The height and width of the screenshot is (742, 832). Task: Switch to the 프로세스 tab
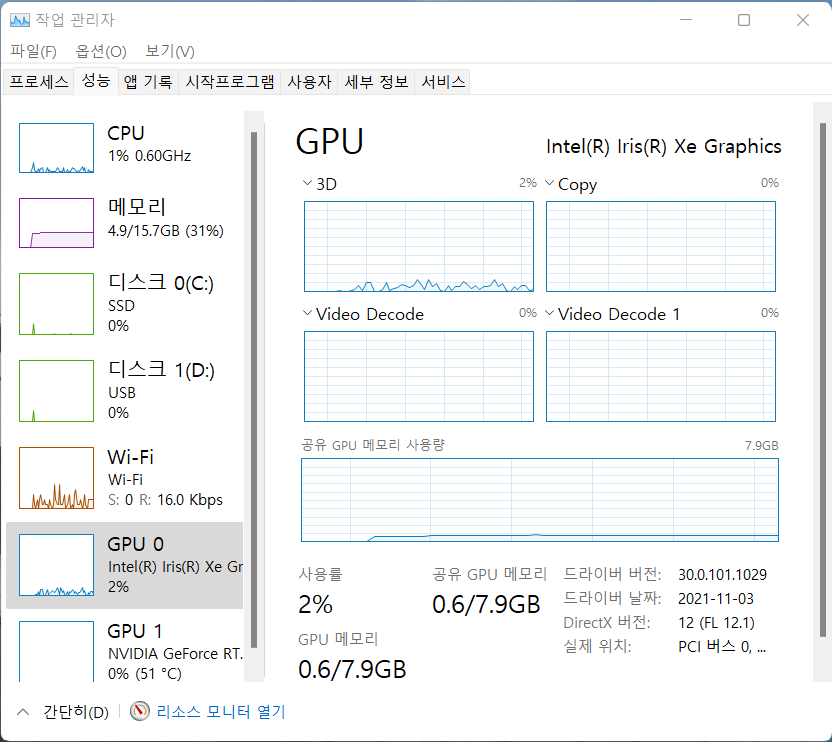pyautogui.click(x=39, y=82)
